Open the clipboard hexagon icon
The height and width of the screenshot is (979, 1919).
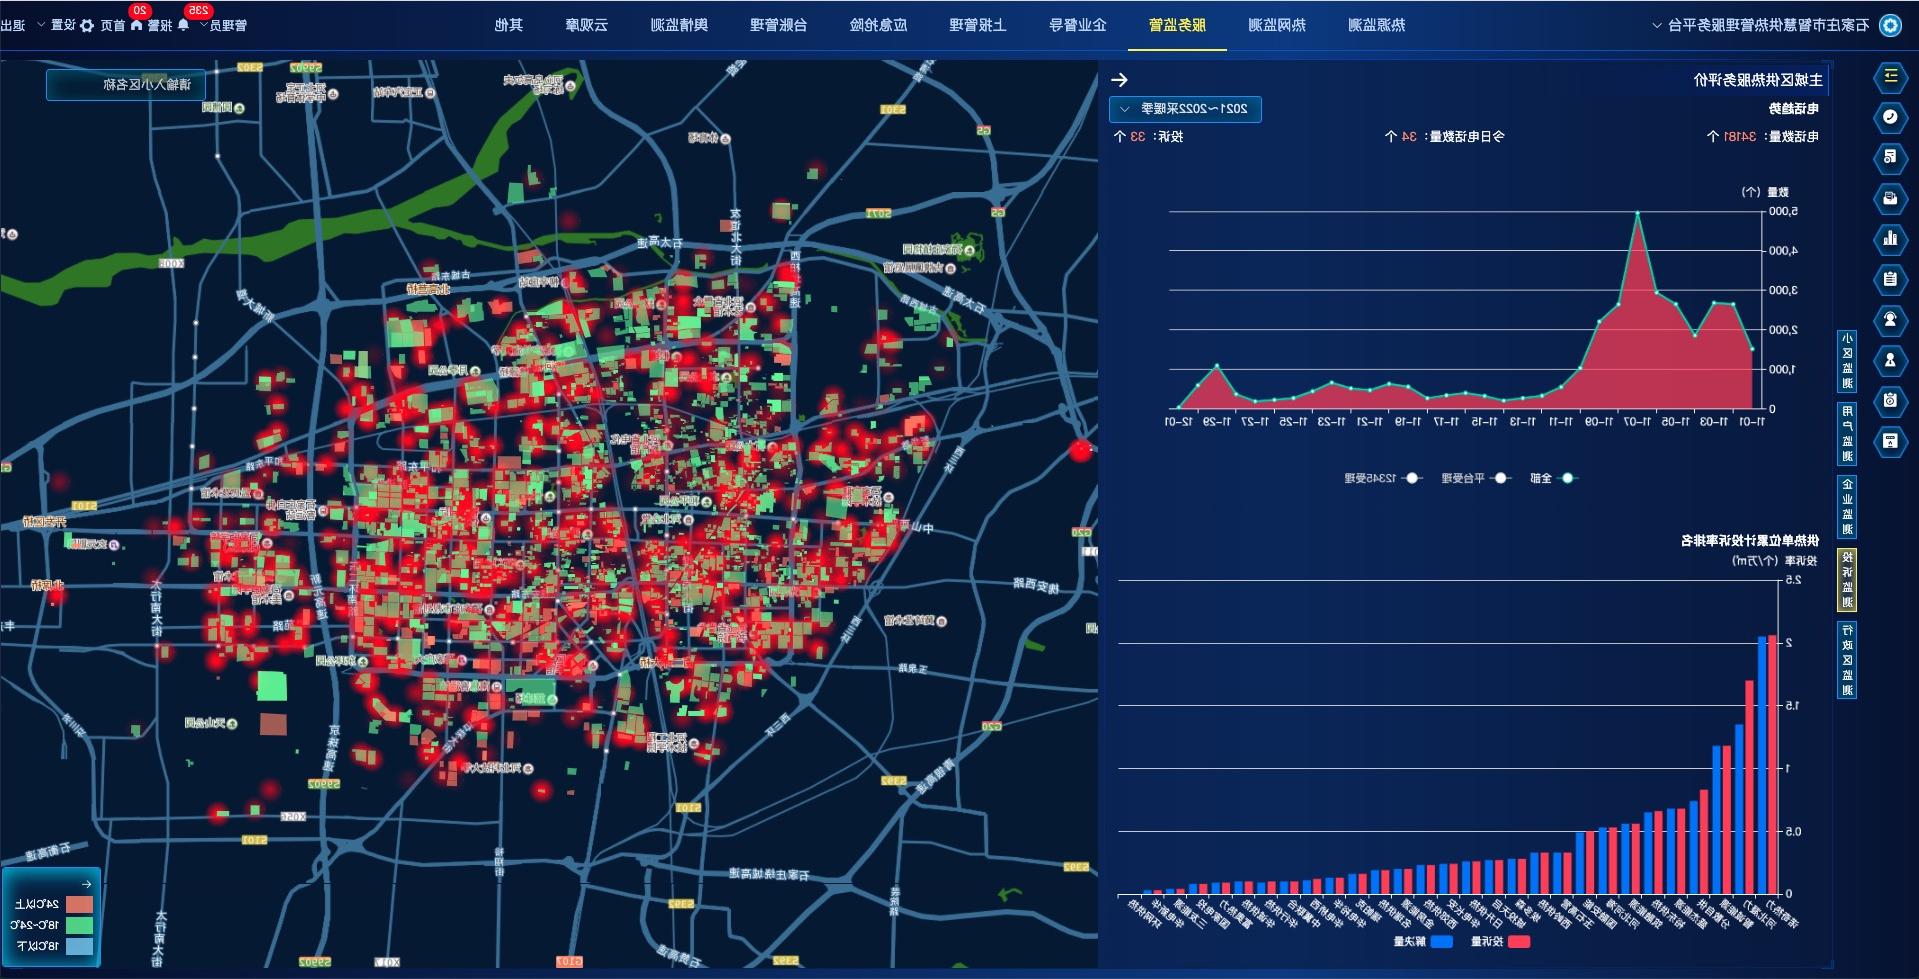tap(1890, 279)
